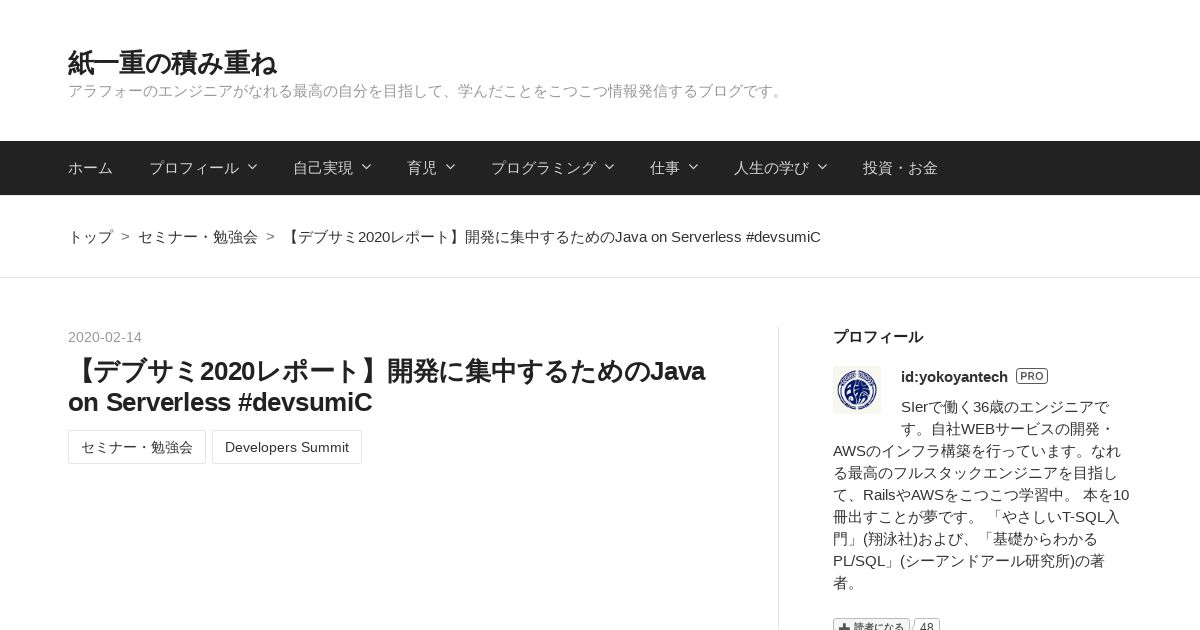Expand the 人生の学び dropdown chevron
Screen dimensions: 1200x630
(x=822, y=167)
